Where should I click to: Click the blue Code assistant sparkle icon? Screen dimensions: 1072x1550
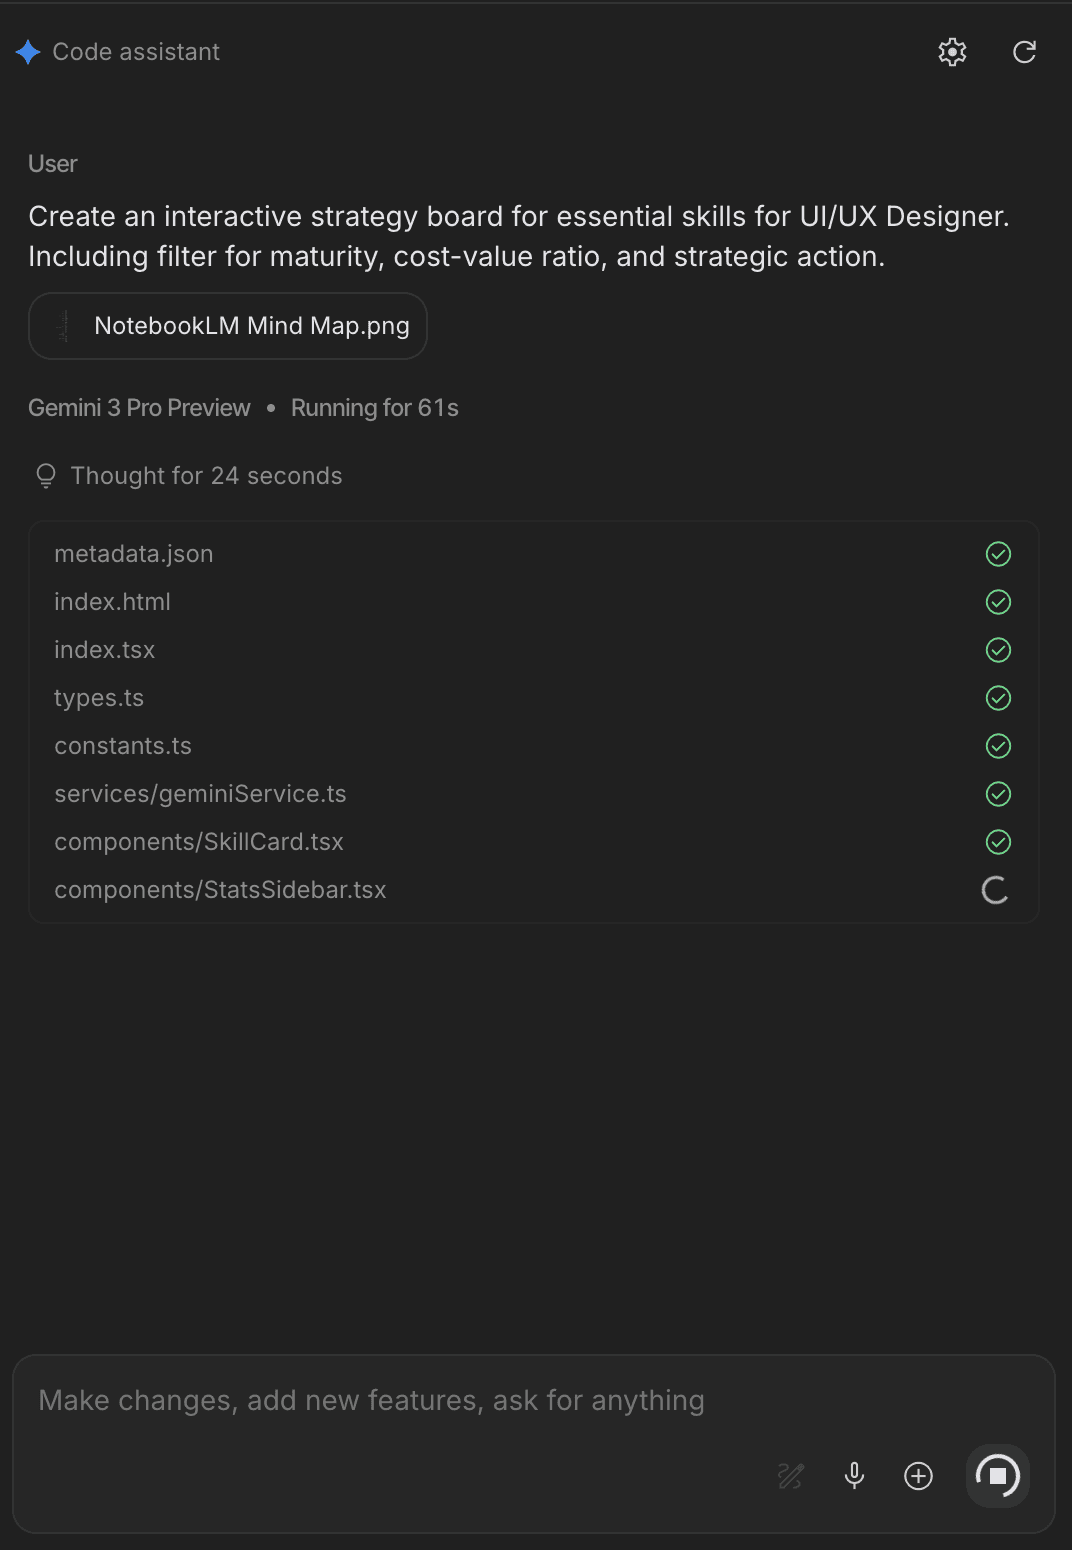(28, 52)
